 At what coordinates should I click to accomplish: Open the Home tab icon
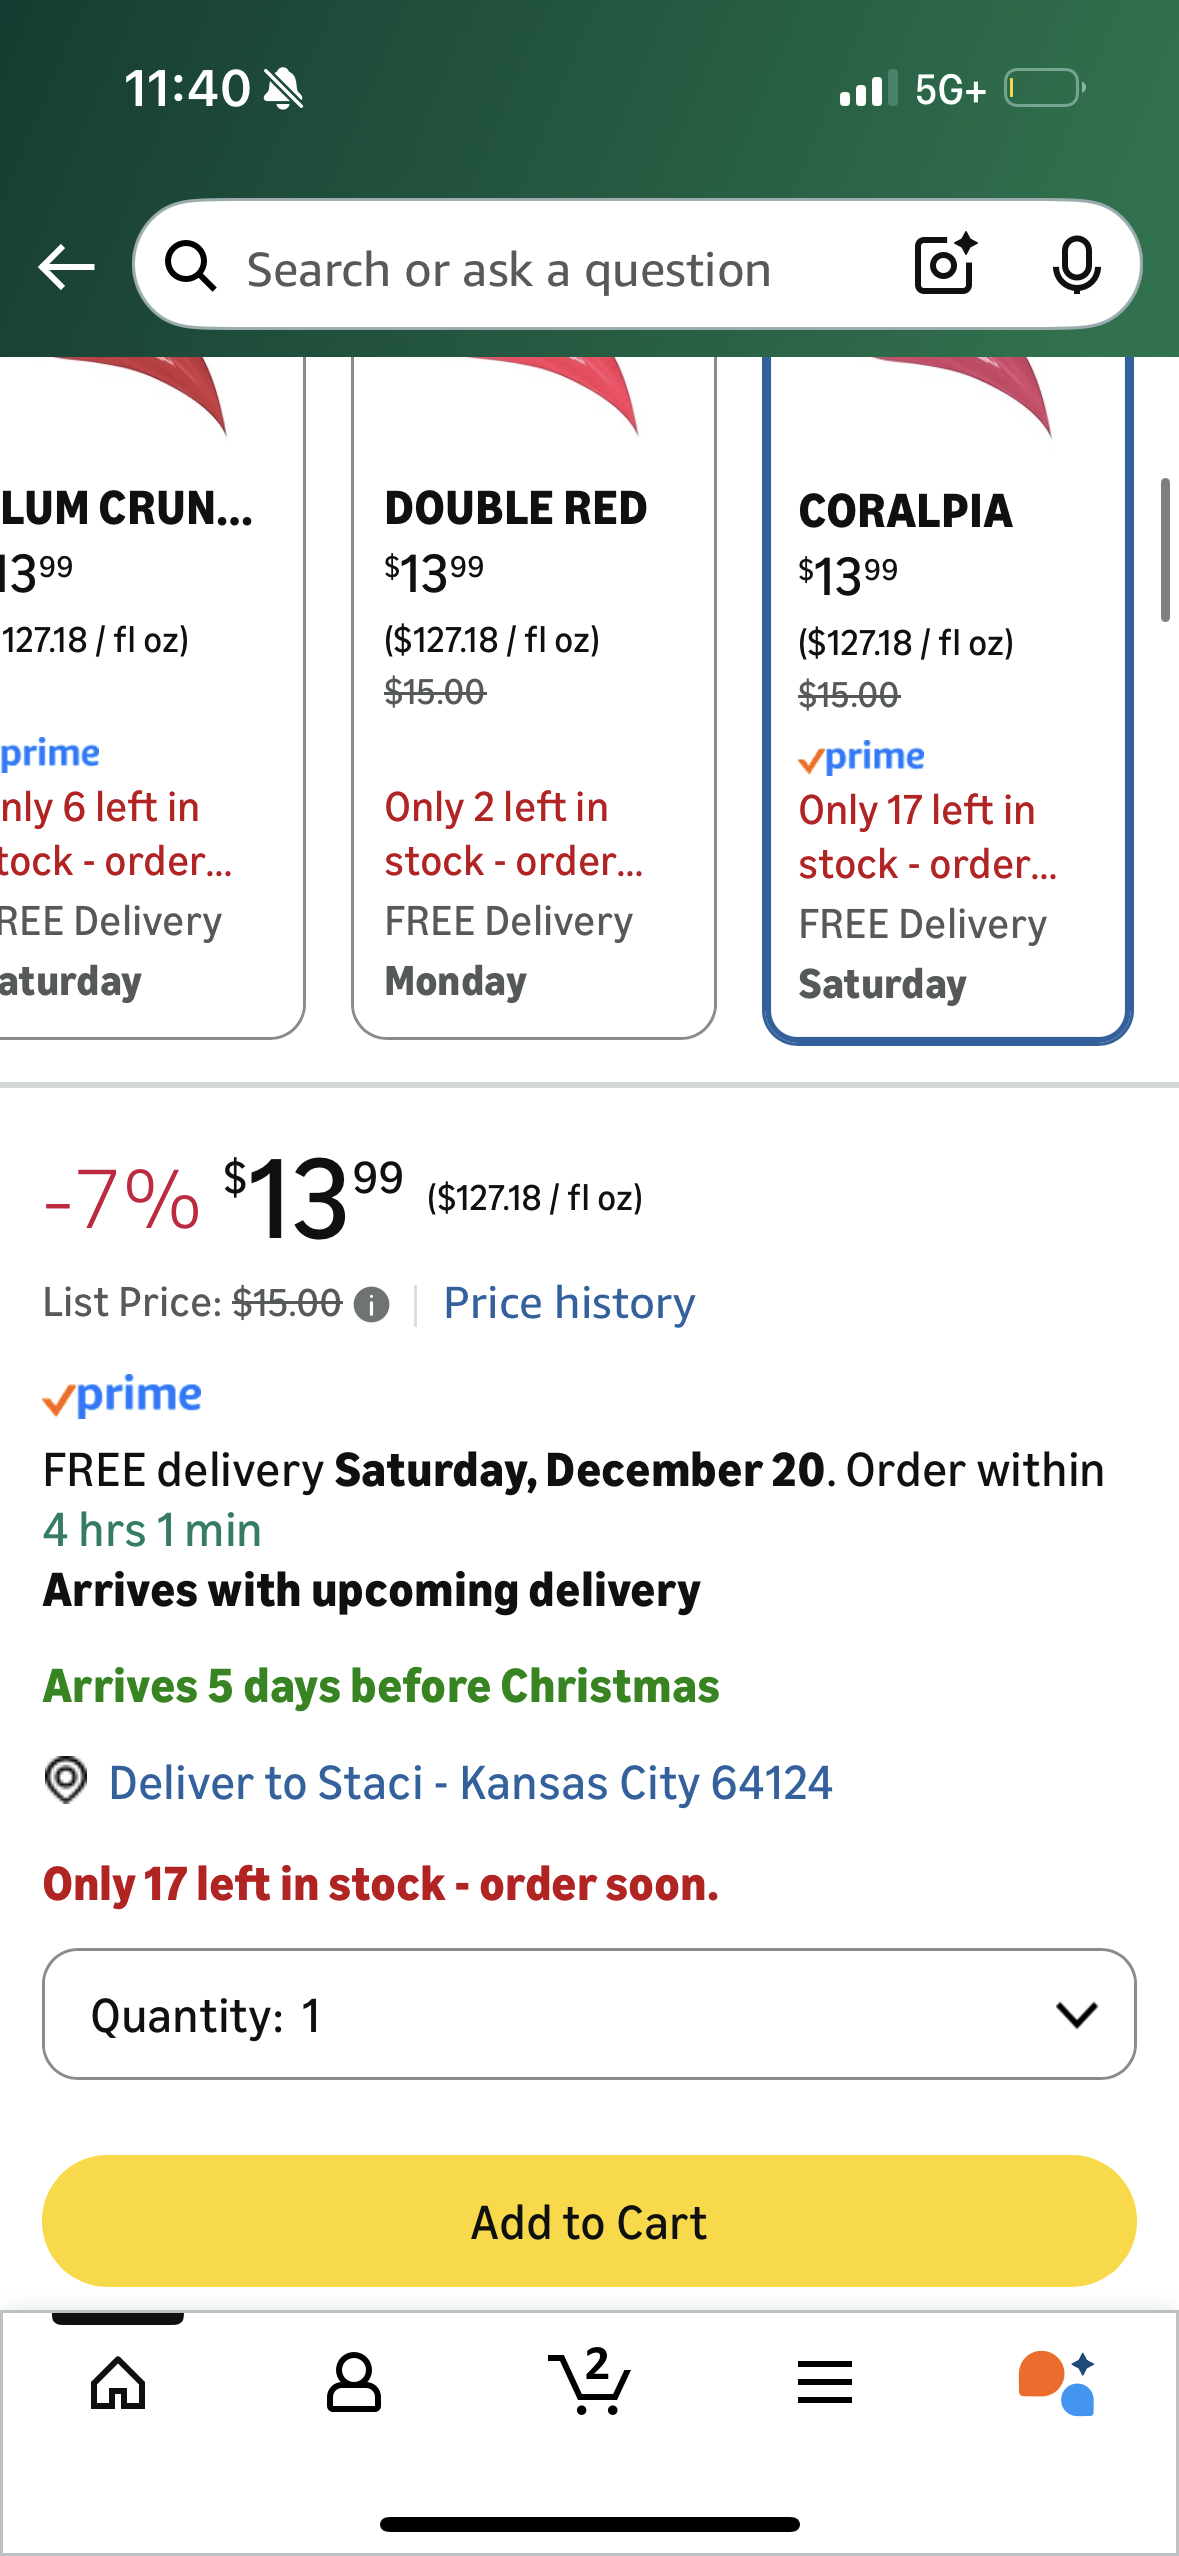pyautogui.click(x=118, y=2383)
